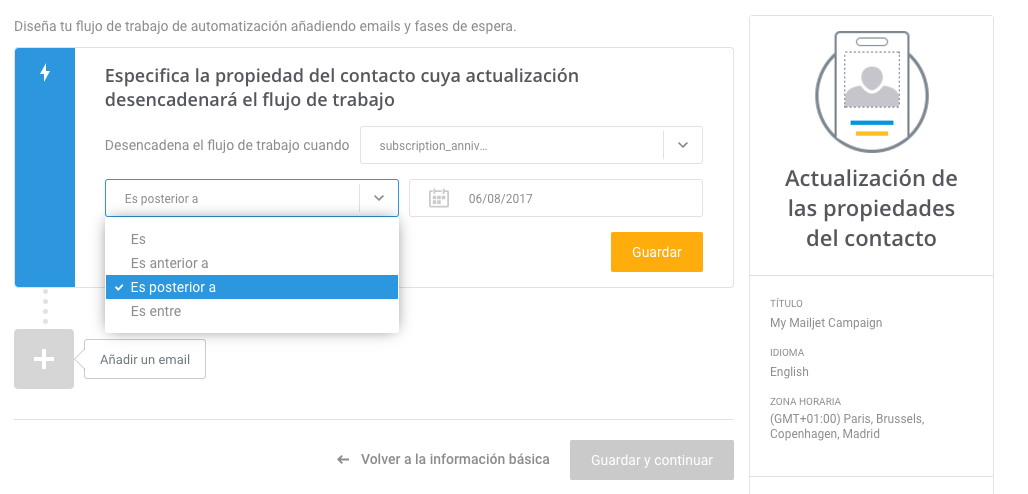Click the contact badge illustration
This screenshot has height=494, width=1028.
871,93
